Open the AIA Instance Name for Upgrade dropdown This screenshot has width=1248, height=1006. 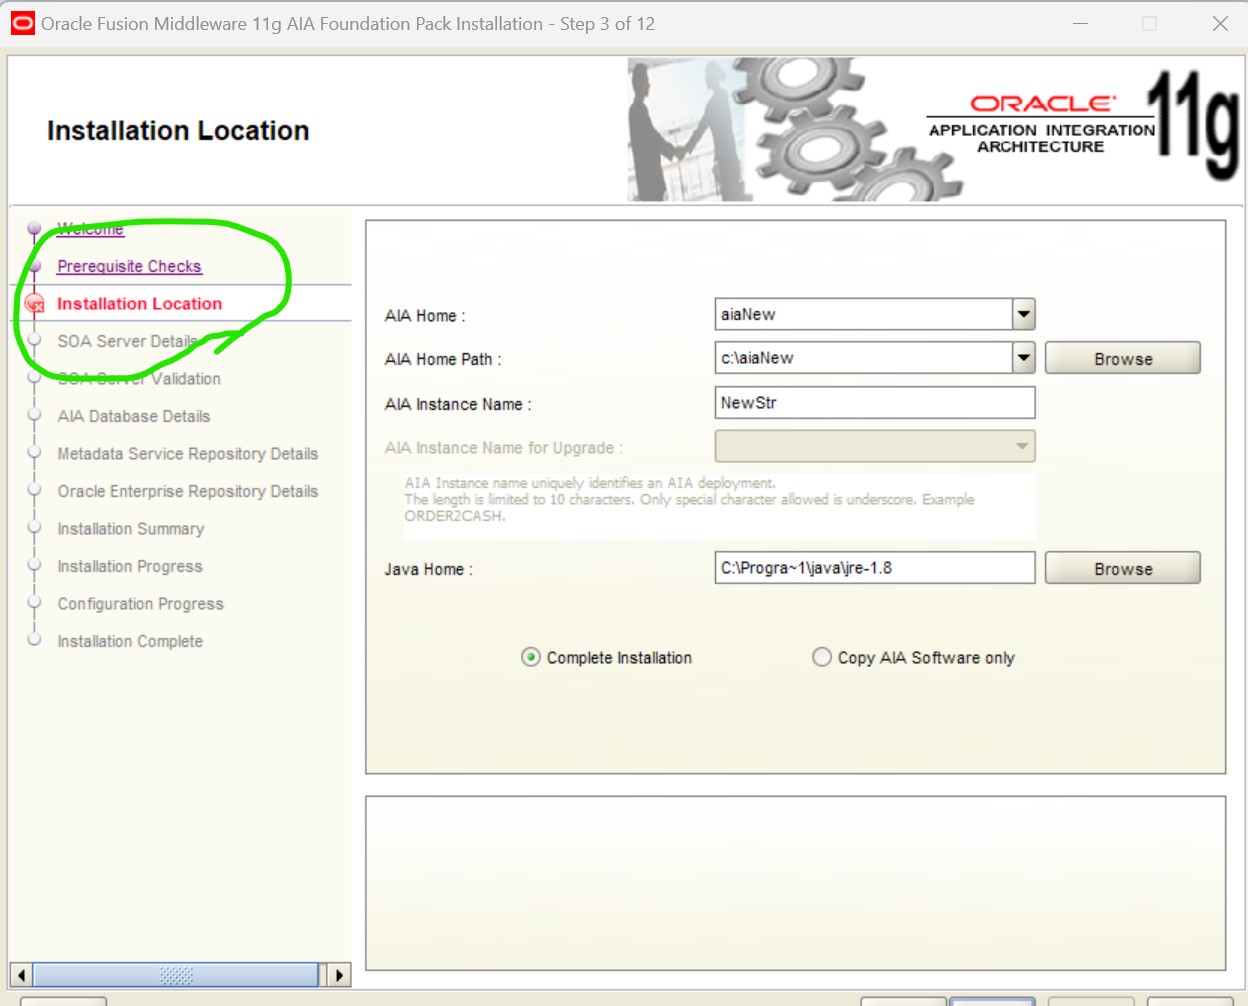[1023, 446]
